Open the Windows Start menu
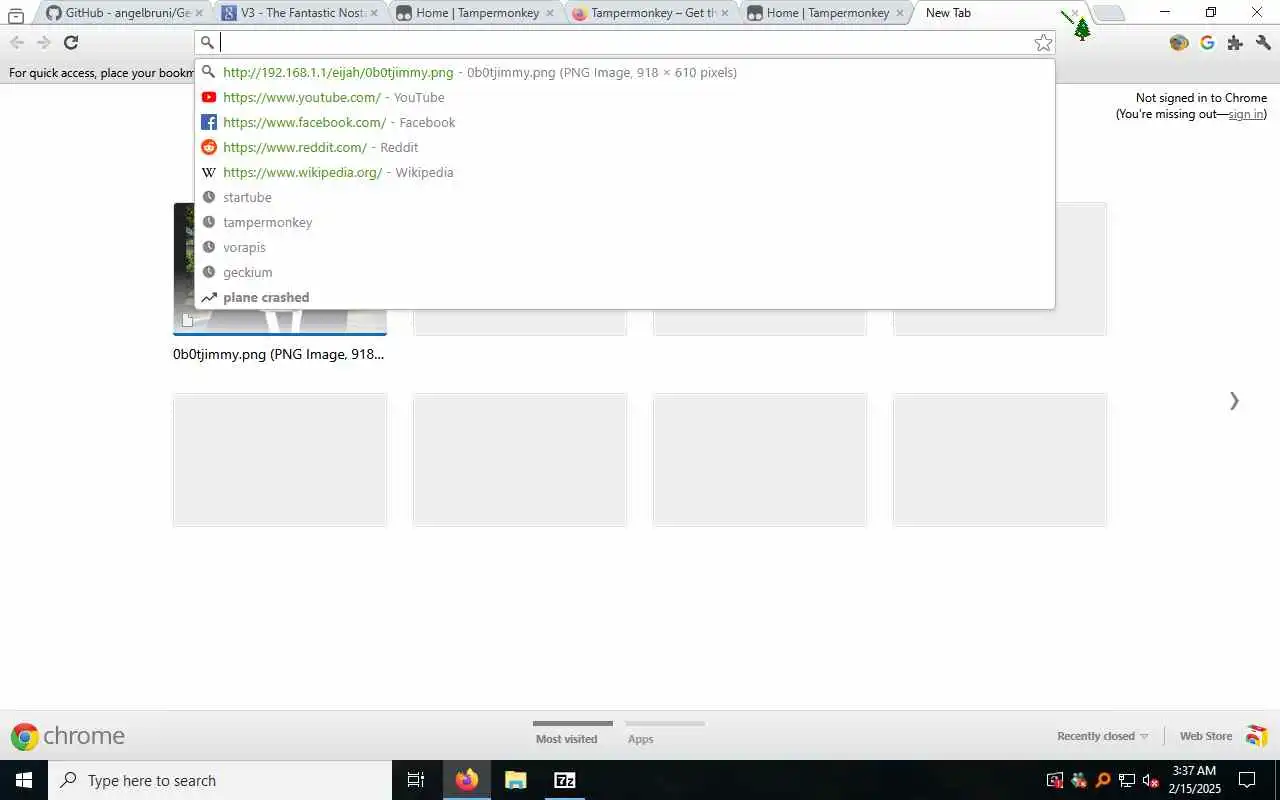Image resolution: width=1280 pixels, height=800 pixels. (x=24, y=780)
